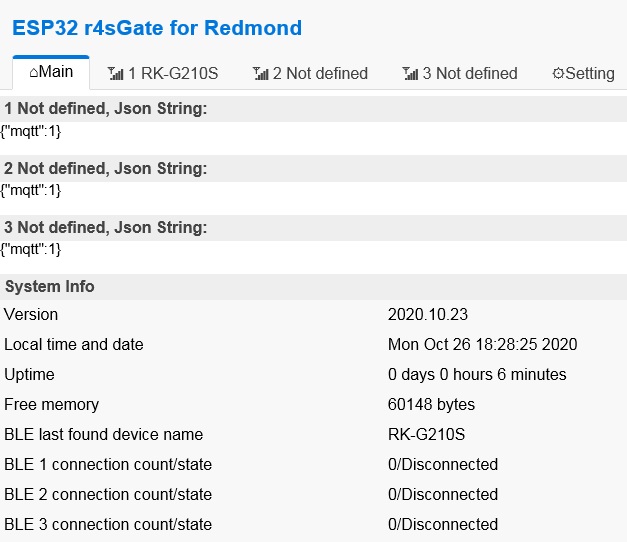This screenshot has width=627, height=542.
Task: Click the local time and date value
Action: 482,345
